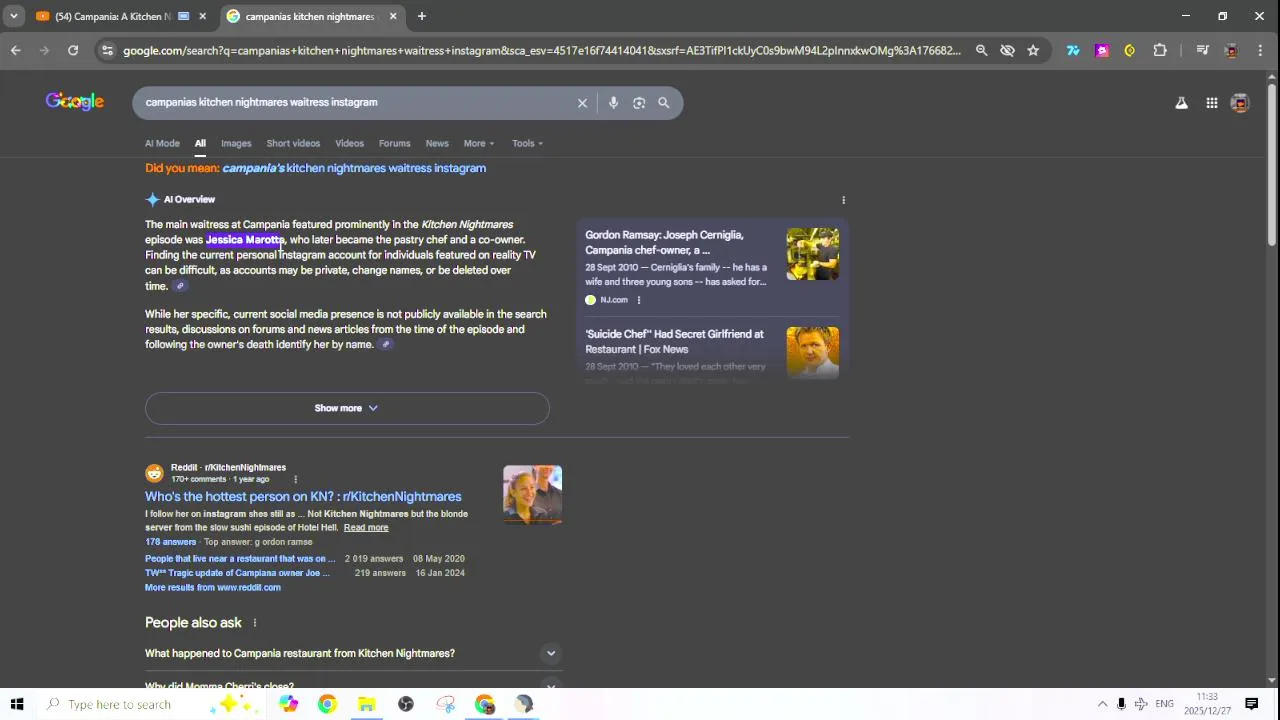Open the Extensions puzzle menu
1280x720 pixels.
1160,50
